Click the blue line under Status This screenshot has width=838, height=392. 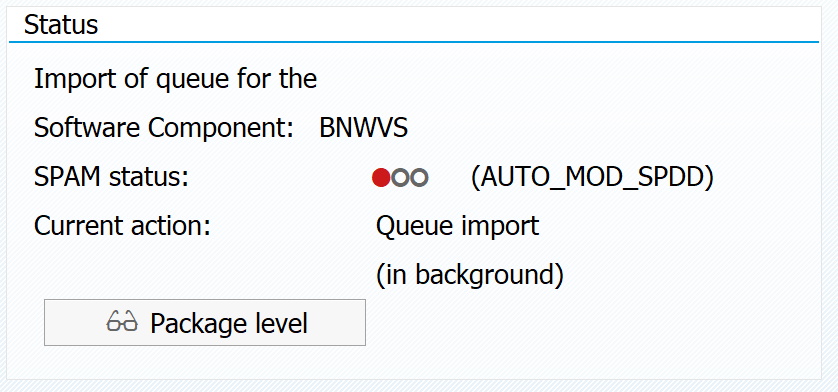414,42
